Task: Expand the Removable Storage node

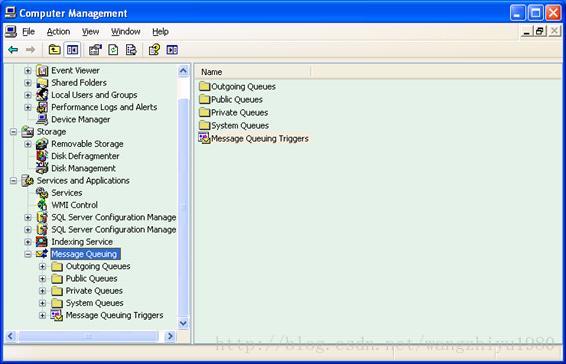Action: 27,144
